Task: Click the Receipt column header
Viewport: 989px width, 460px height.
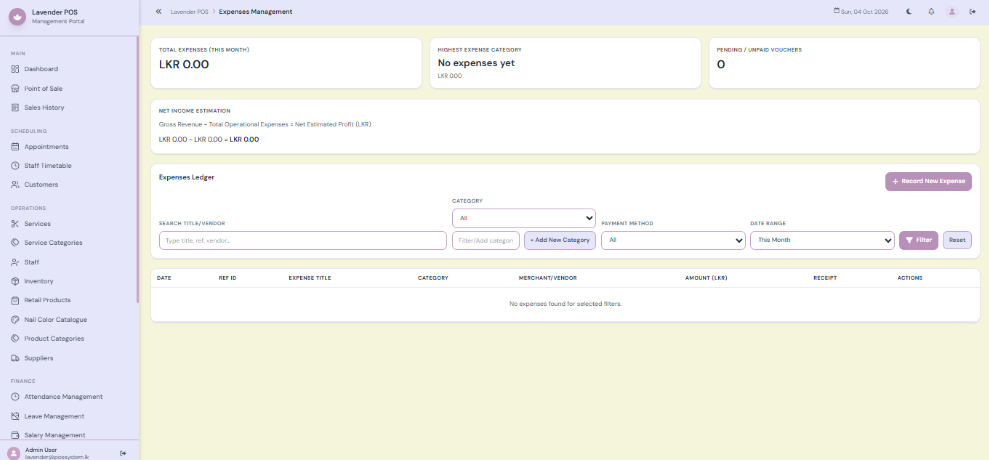Action: click(x=825, y=278)
